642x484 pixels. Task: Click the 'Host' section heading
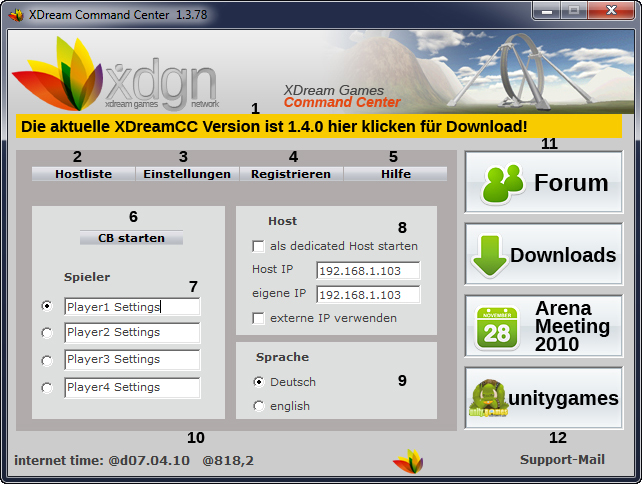(x=283, y=221)
